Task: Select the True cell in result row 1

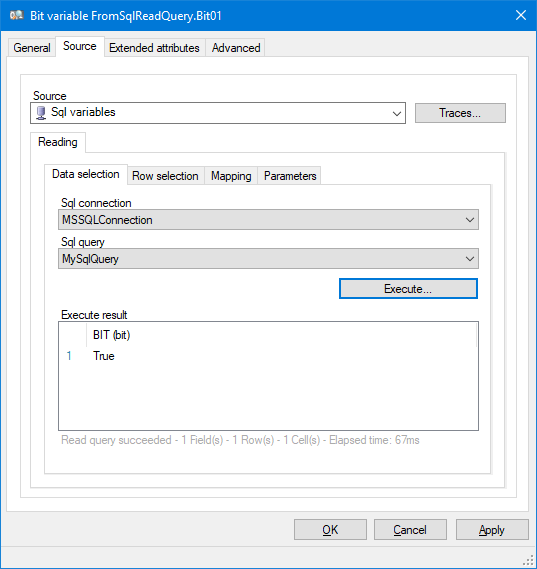Action: point(104,356)
